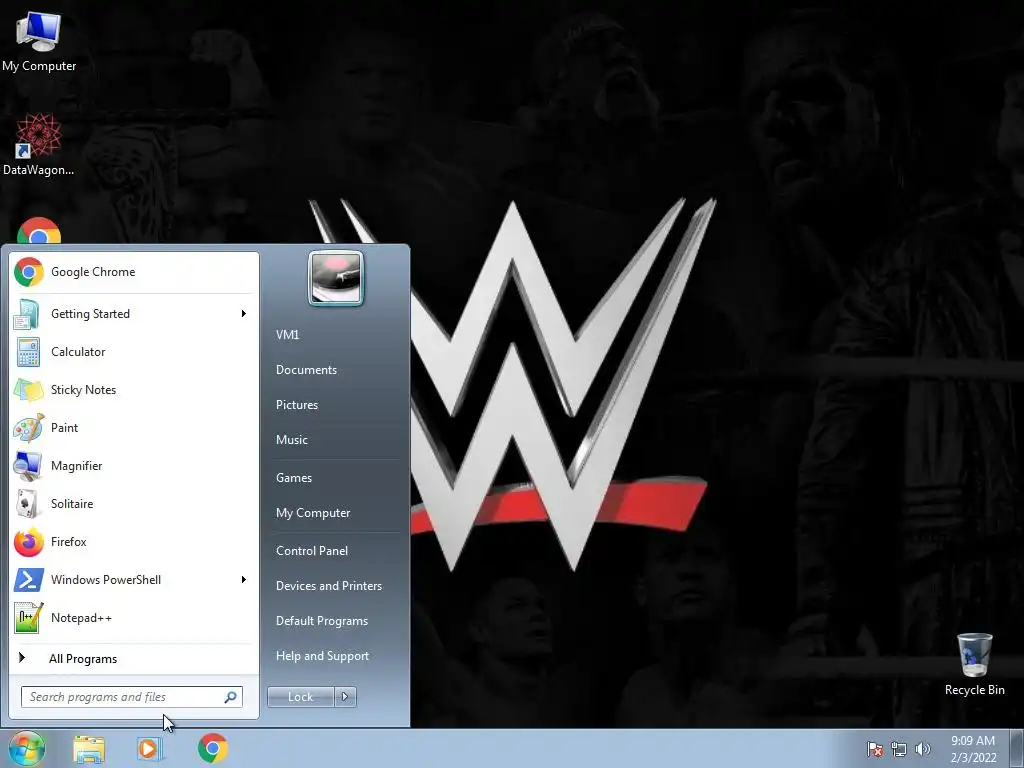Open Google Chrome from Start menu list
The image size is (1024, 768).
(x=134, y=272)
